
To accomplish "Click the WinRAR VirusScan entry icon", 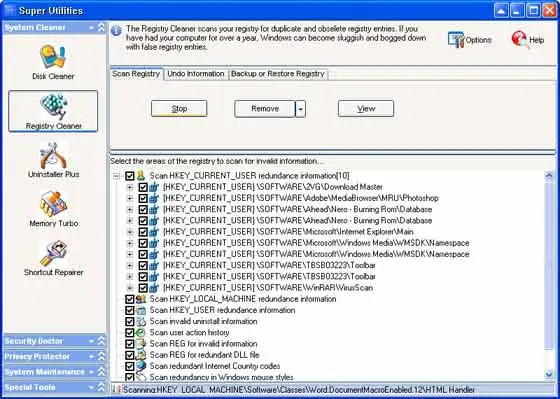I will point(154,288).
